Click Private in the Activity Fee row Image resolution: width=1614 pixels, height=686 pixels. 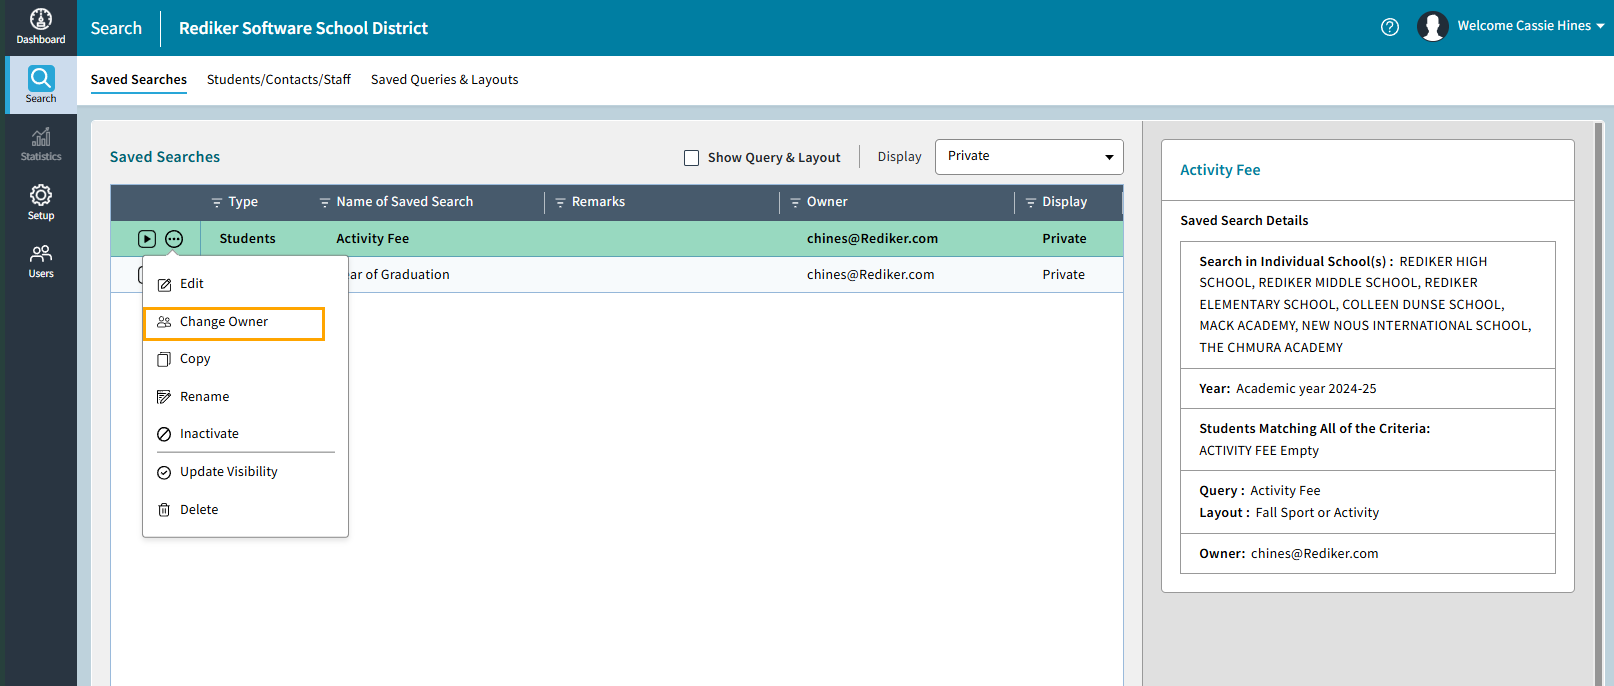point(1064,239)
